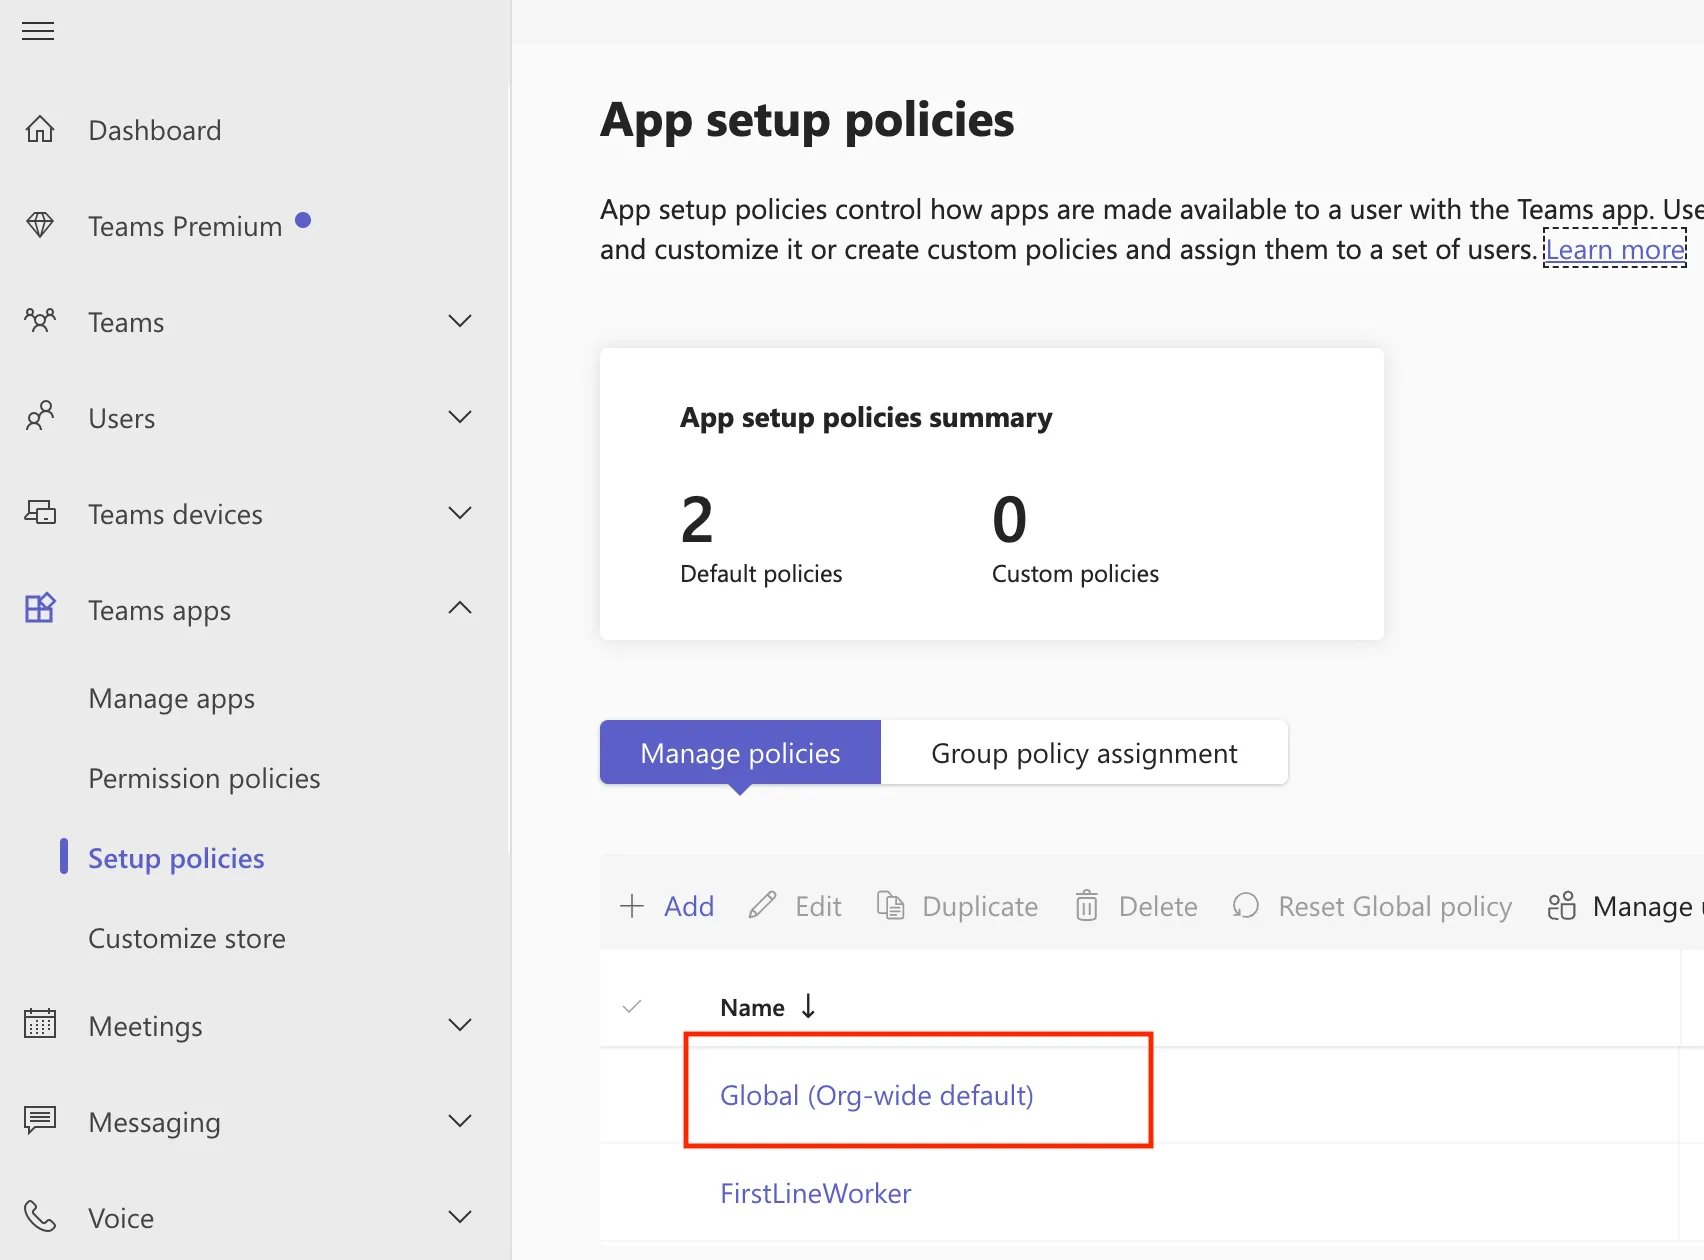Click the Voice phone icon
The width and height of the screenshot is (1704, 1260).
40,1216
